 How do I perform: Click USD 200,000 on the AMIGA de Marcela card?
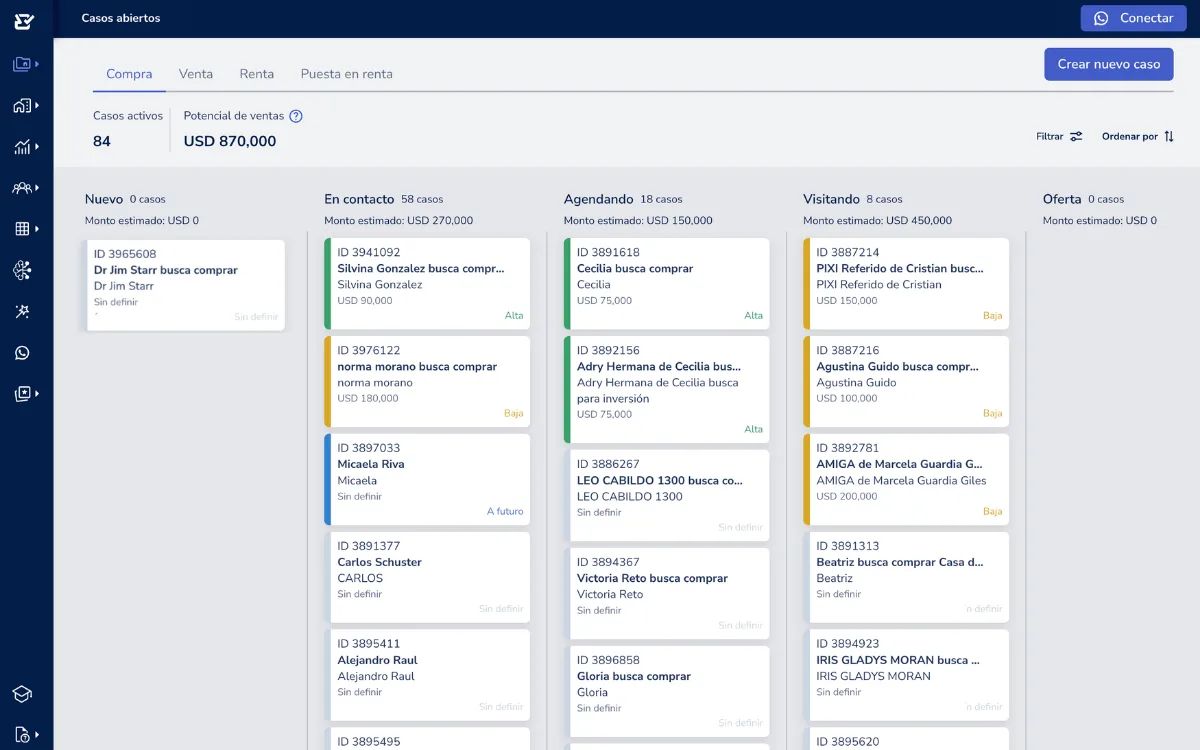point(847,496)
